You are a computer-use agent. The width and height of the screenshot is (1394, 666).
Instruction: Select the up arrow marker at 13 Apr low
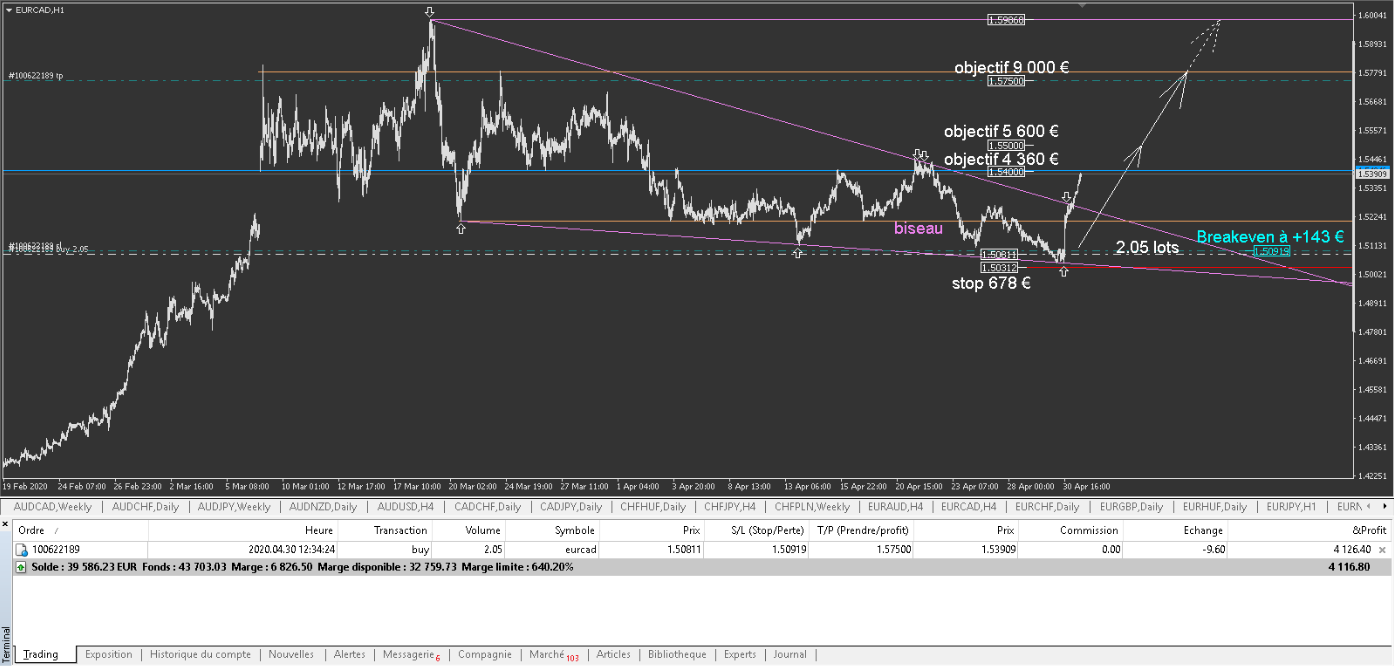pyautogui.click(x=797, y=254)
